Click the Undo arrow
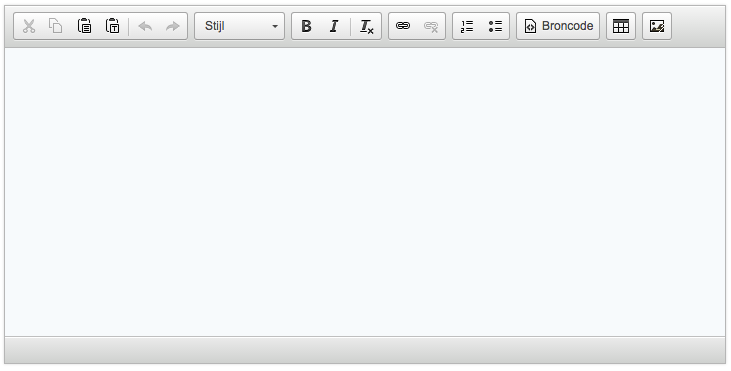The width and height of the screenshot is (731, 371). click(x=145, y=26)
